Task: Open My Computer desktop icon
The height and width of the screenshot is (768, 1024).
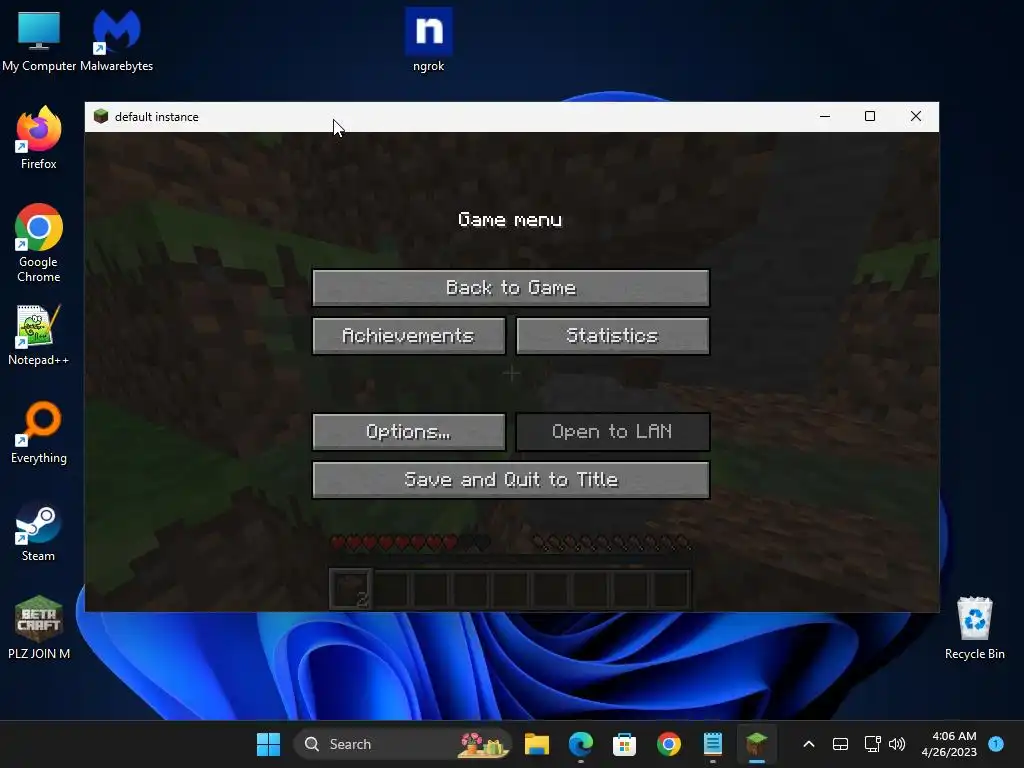Action: coord(39,40)
